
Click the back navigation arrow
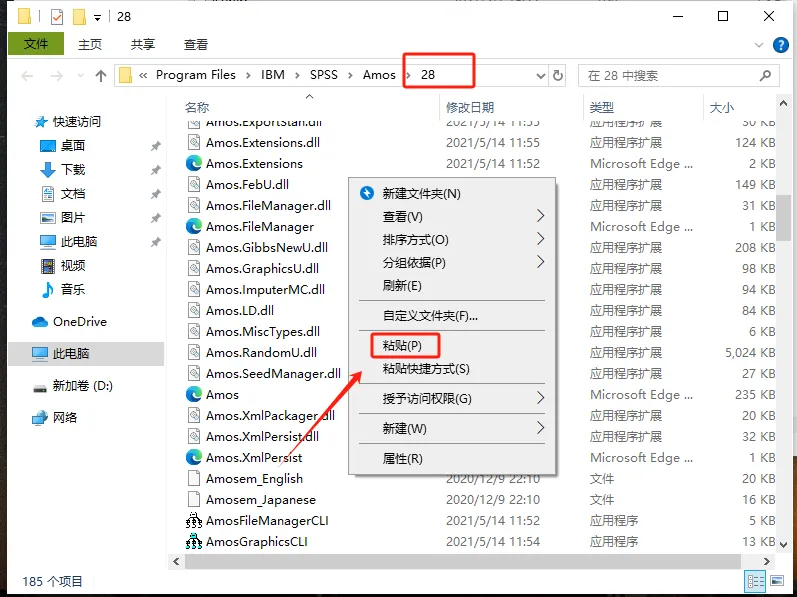[27, 76]
